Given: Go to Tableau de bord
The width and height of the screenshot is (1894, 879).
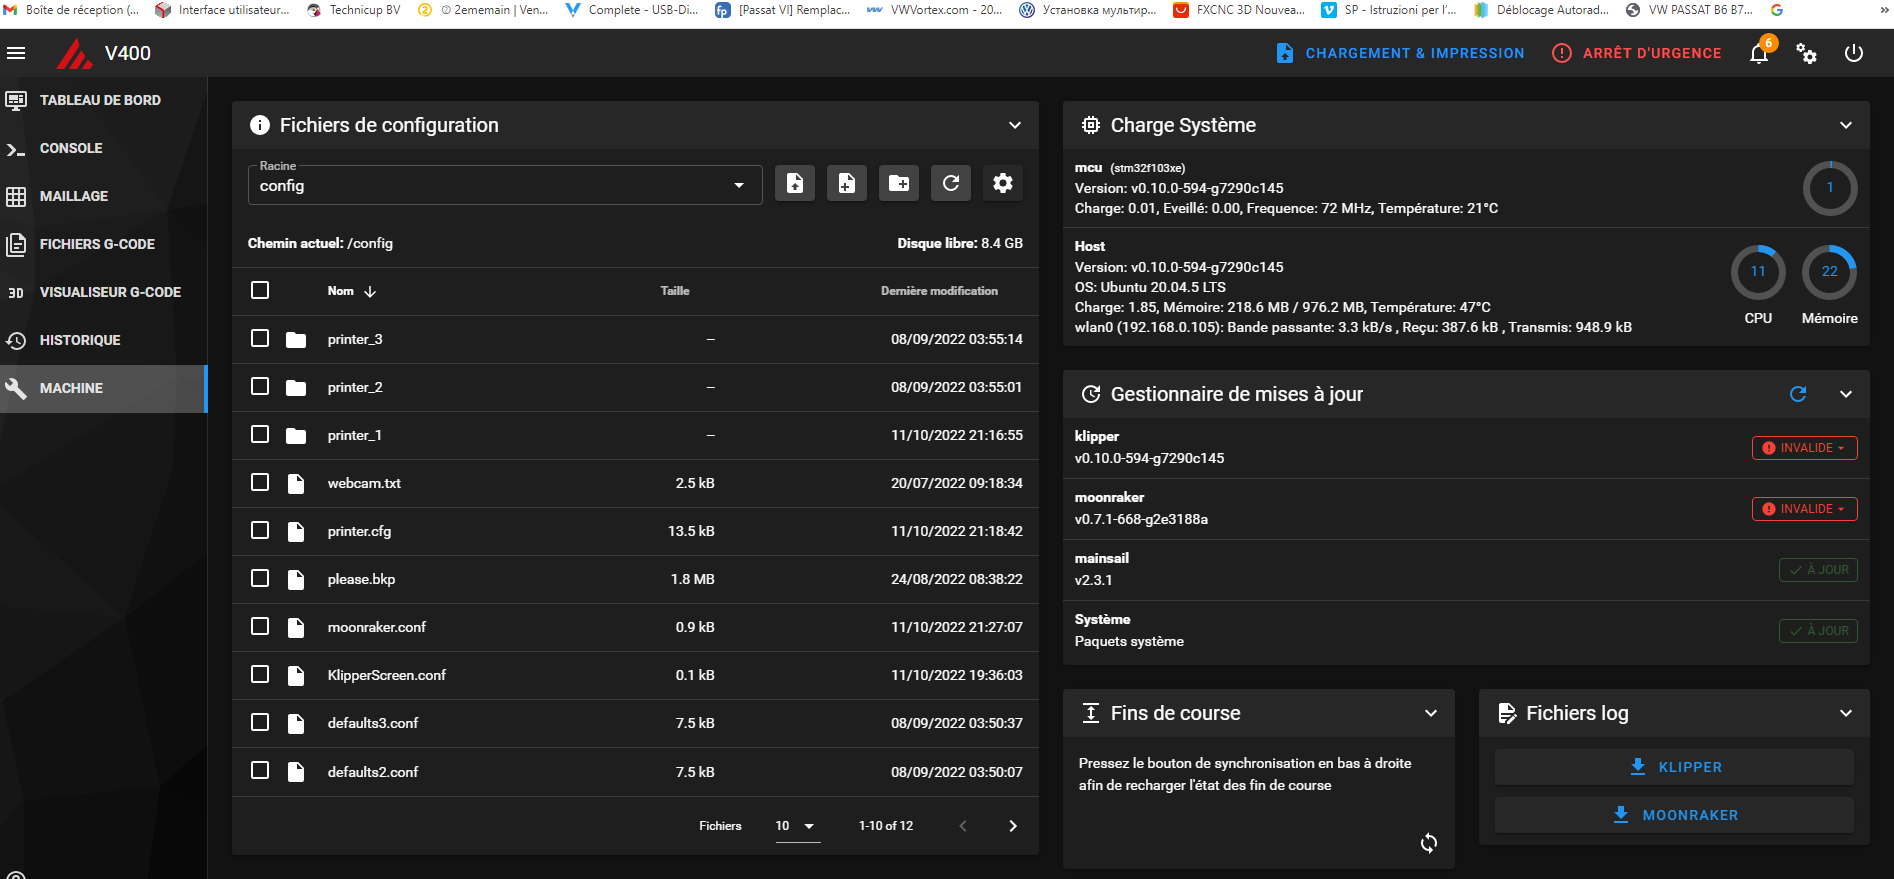Looking at the screenshot, I should (x=103, y=100).
